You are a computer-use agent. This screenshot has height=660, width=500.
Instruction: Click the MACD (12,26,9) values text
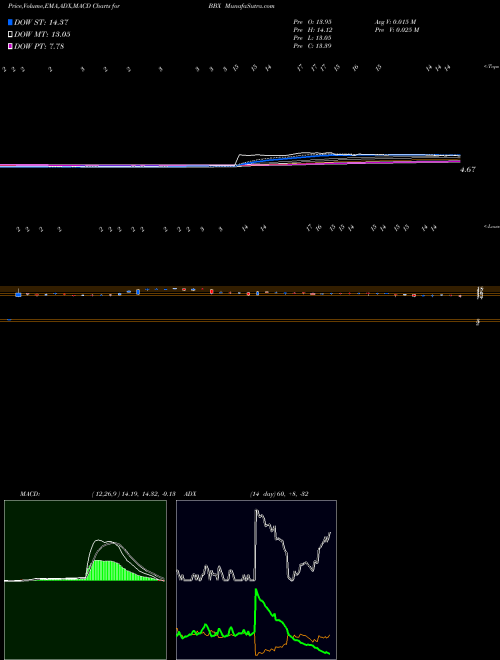point(133,494)
